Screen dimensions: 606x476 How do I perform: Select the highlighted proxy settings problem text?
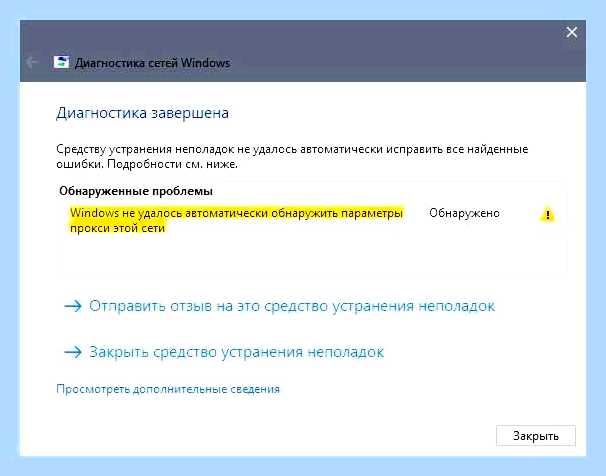click(x=237, y=220)
